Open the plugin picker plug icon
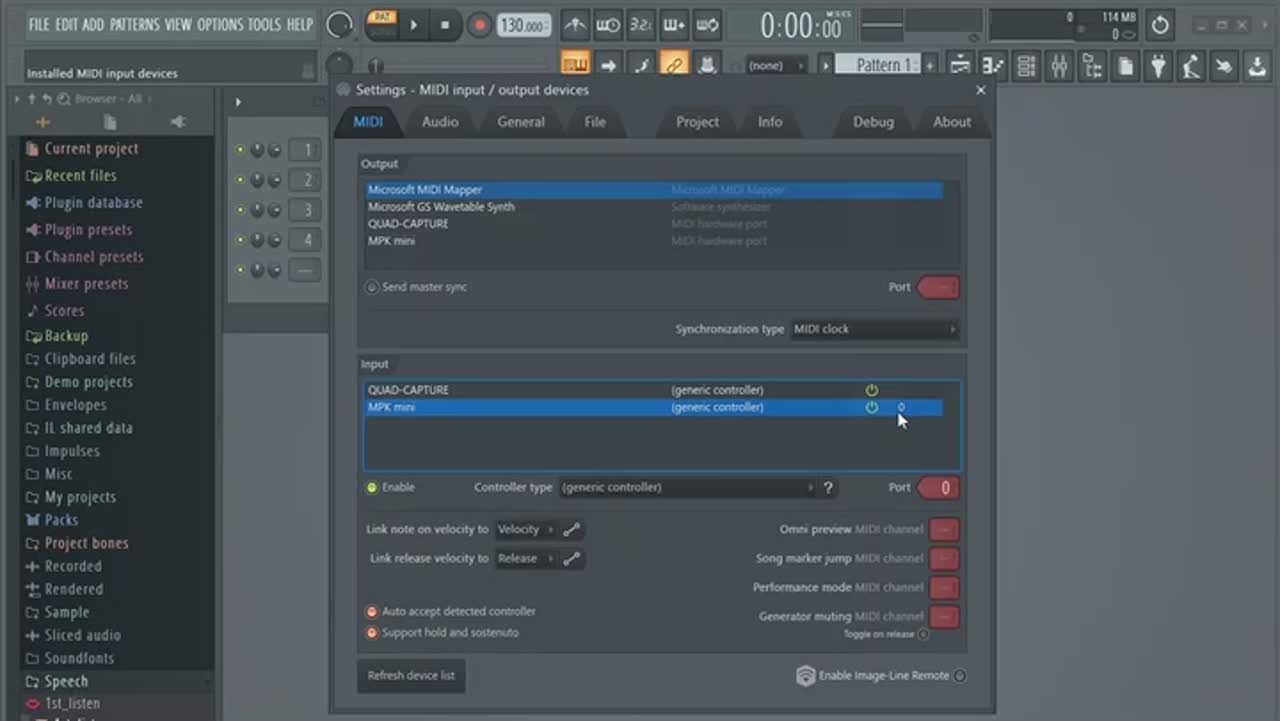This screenshot has width=1280, height=721. (1158, 66)
